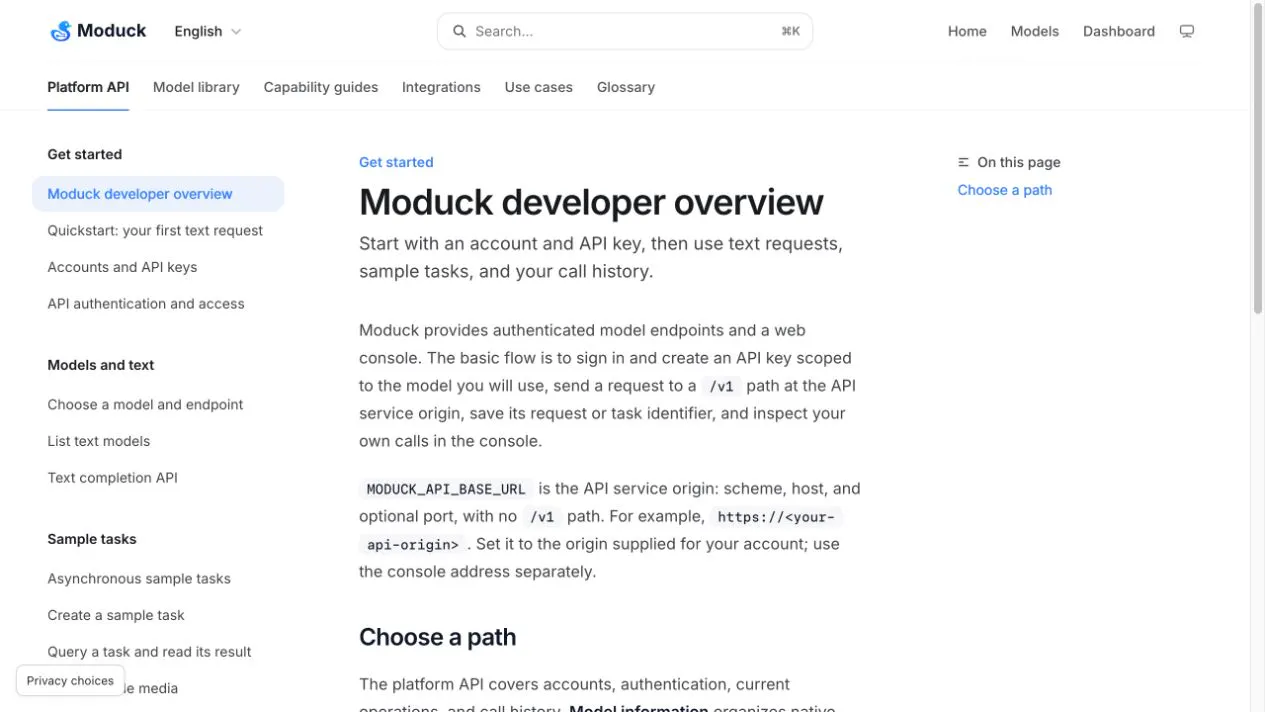Click the Get started sidebar heading
The image size is (1265, 712).
[84, 154]
